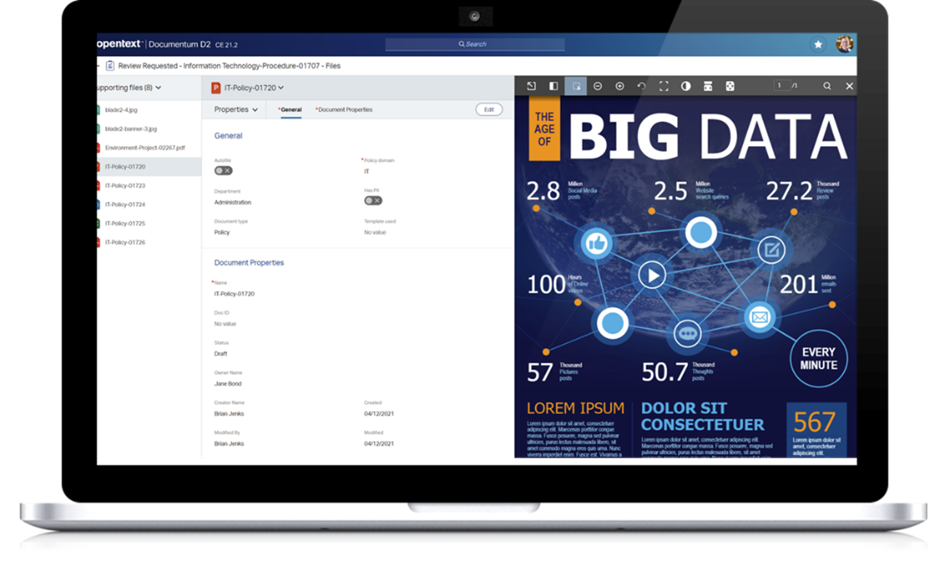
Task: Open search in the document viewer
Action: click(827, 86)
